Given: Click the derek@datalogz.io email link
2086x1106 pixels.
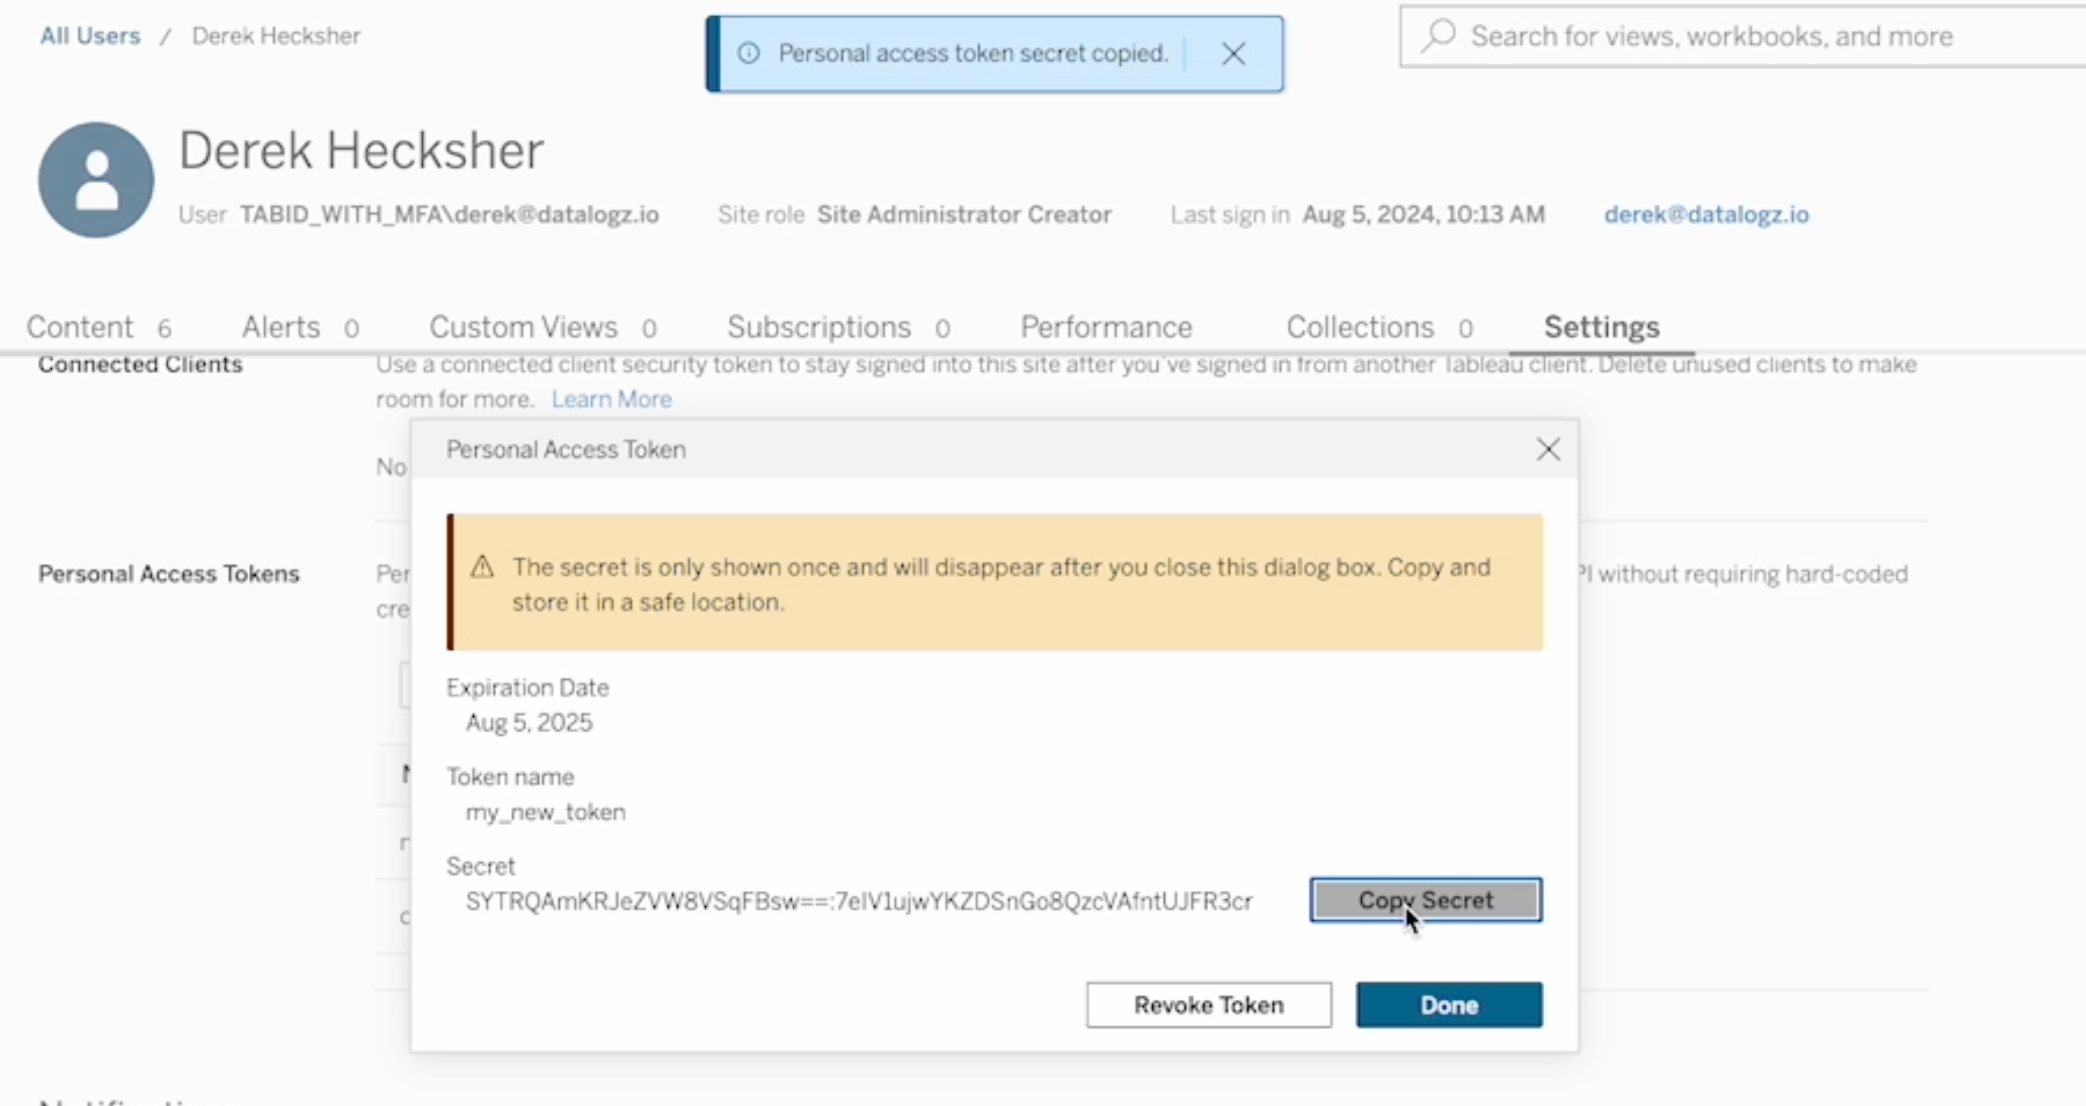Looking at the screenshot, I should tap(1706, 215).
